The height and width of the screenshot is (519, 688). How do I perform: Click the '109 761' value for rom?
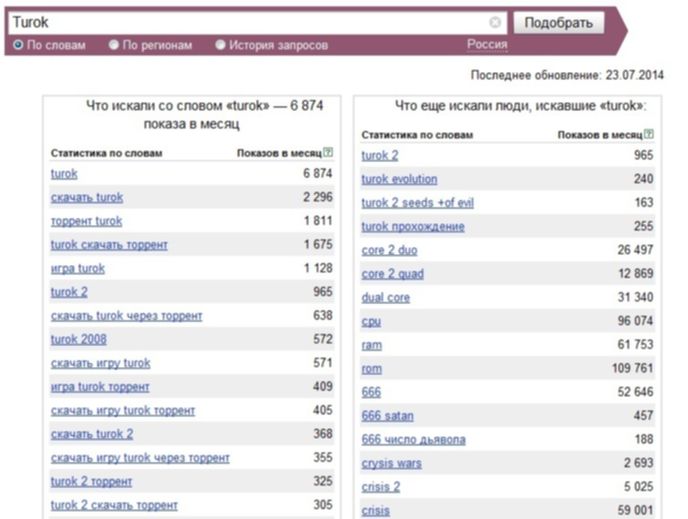pyautogui.click(x=632, y=368)
